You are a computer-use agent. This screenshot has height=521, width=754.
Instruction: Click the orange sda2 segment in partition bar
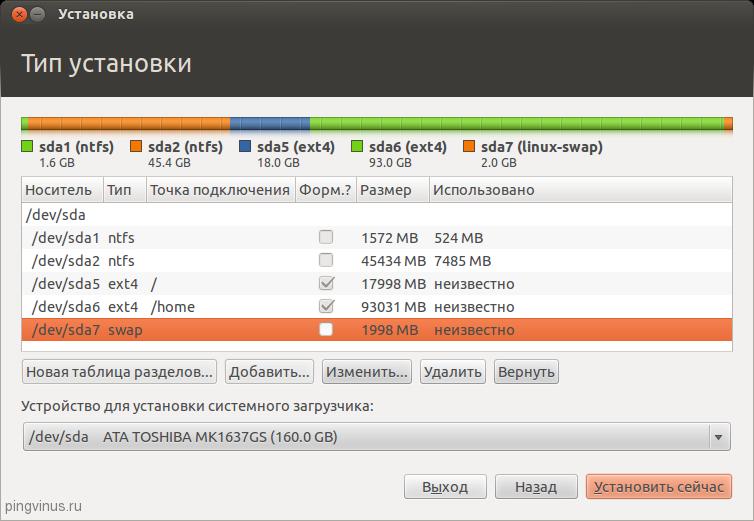pos(129,124)
